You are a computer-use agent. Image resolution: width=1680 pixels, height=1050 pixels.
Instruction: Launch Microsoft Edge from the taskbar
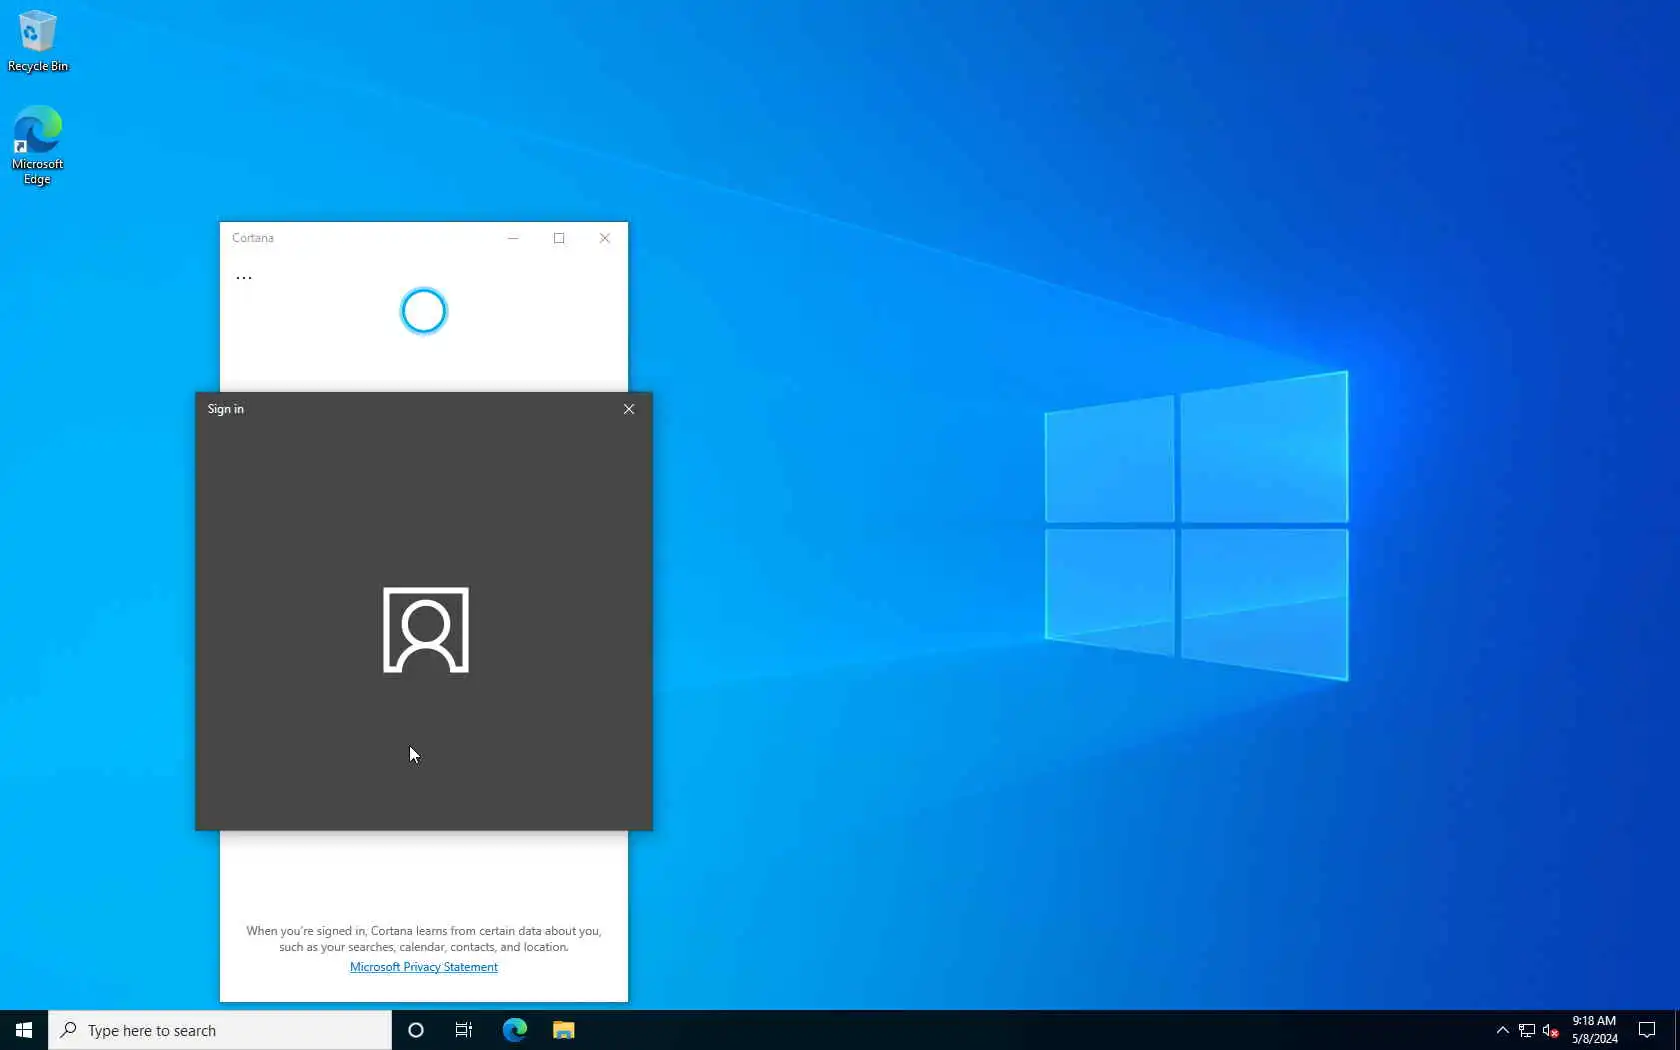point(515,1030)
